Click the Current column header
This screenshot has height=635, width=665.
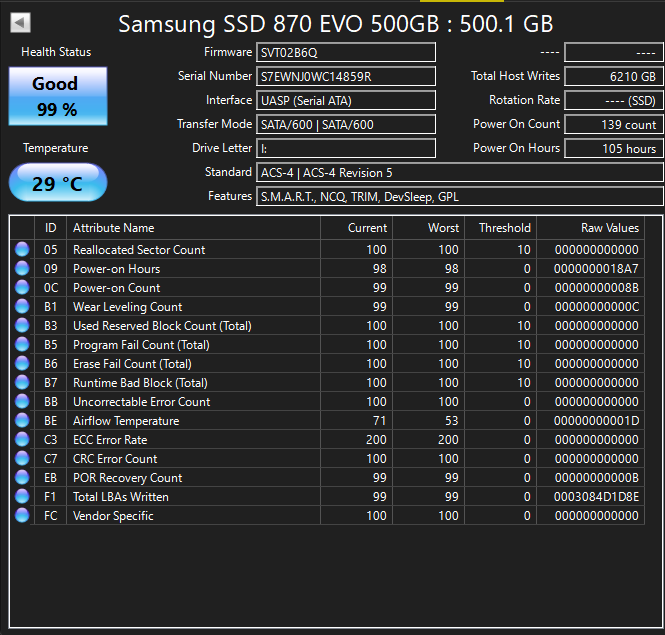tap(357, 228)
